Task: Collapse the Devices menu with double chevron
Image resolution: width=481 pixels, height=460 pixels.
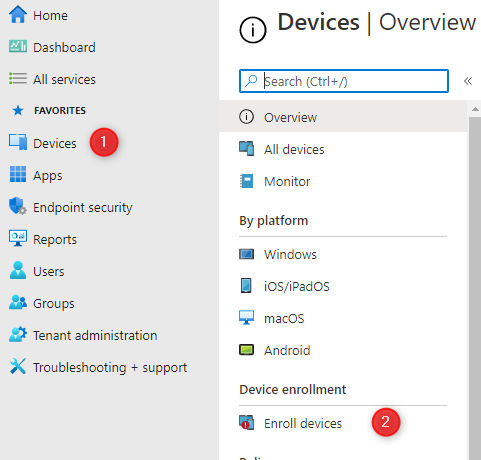Action: [468, 81]
